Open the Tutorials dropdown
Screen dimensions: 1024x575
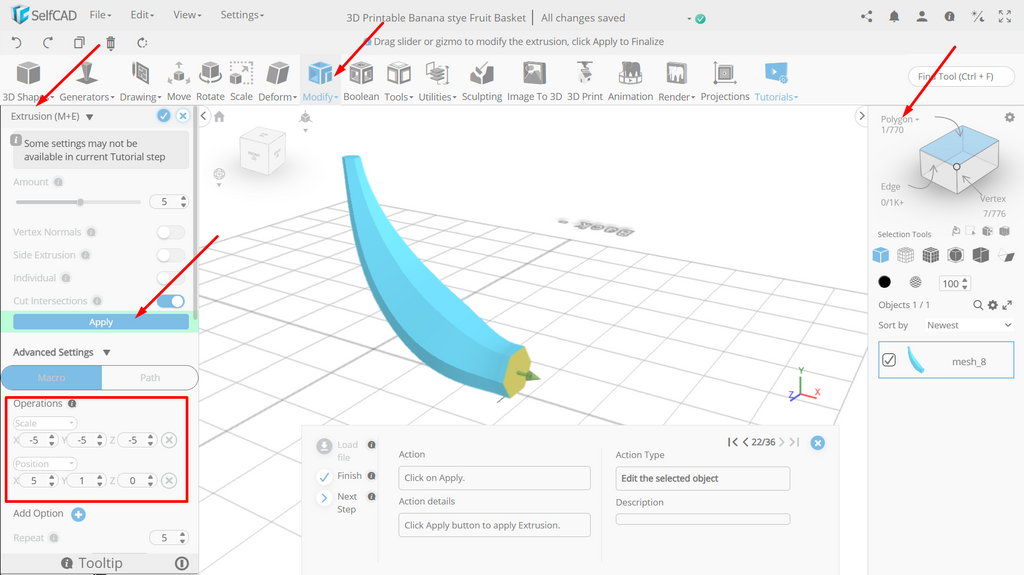[x=776, y=81]
